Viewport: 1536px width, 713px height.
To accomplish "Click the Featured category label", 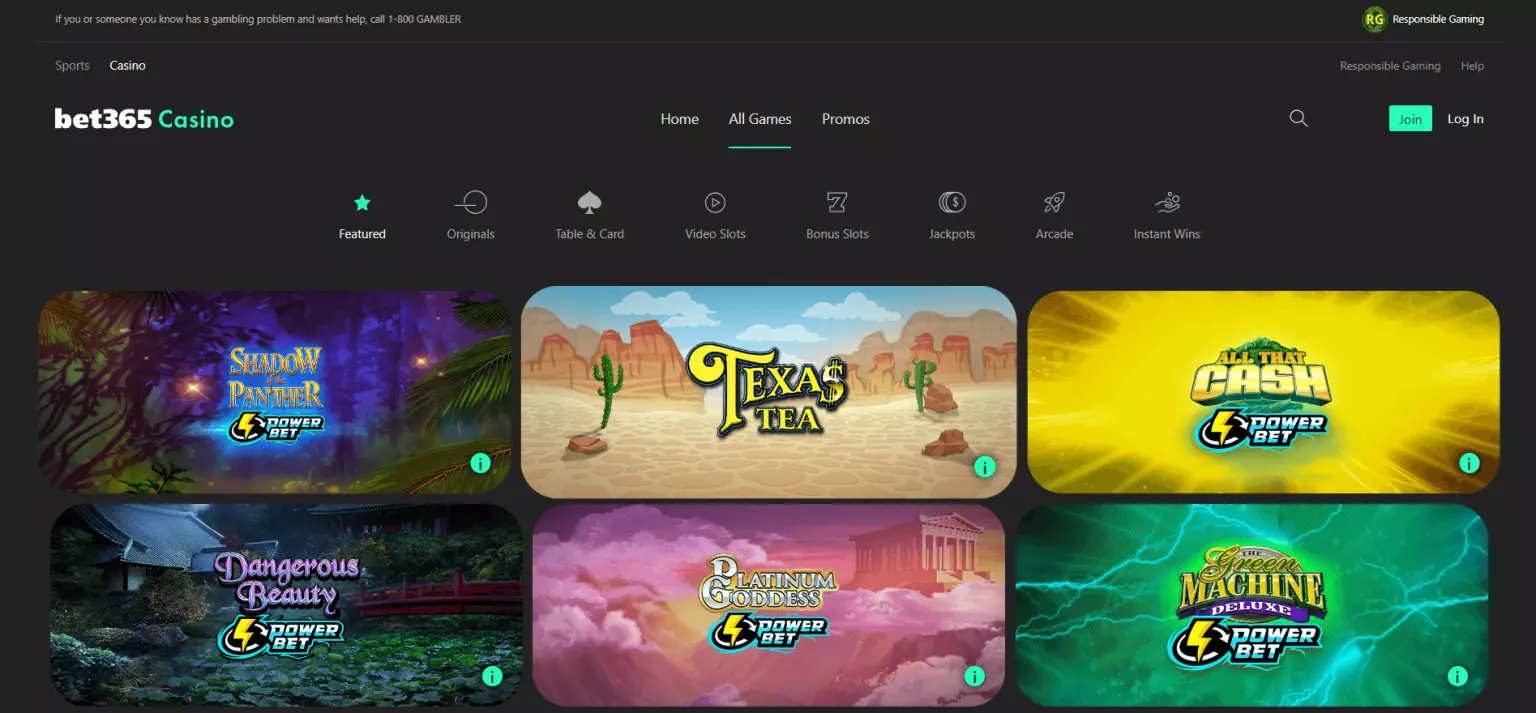I will 362,234.
